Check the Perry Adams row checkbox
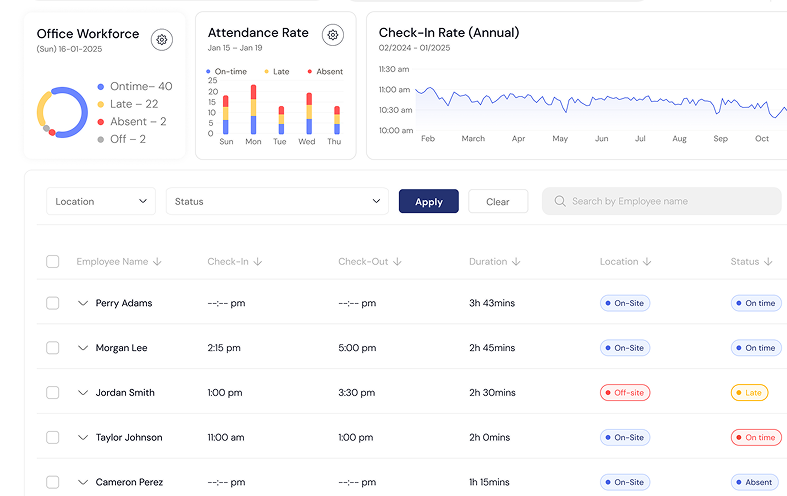 pos(53,303)
